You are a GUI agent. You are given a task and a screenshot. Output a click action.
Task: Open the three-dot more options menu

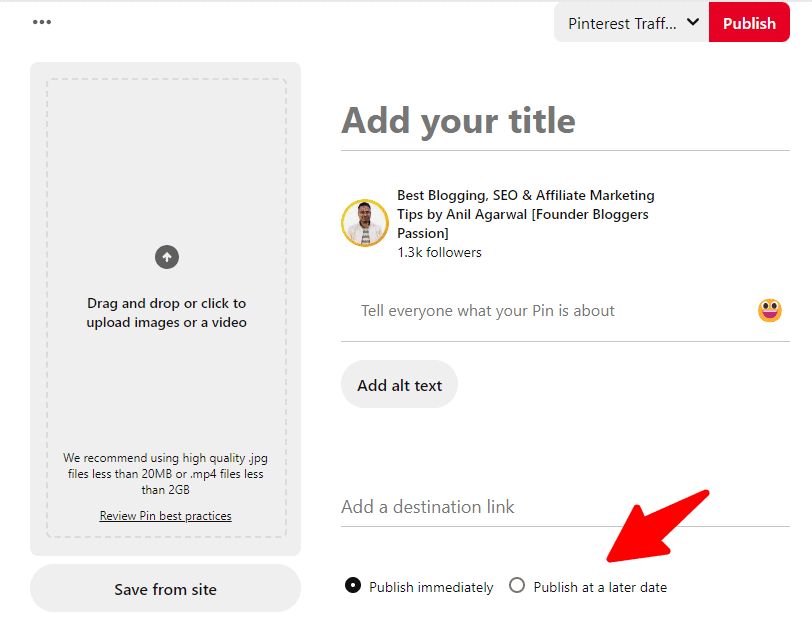pos(41,22)
